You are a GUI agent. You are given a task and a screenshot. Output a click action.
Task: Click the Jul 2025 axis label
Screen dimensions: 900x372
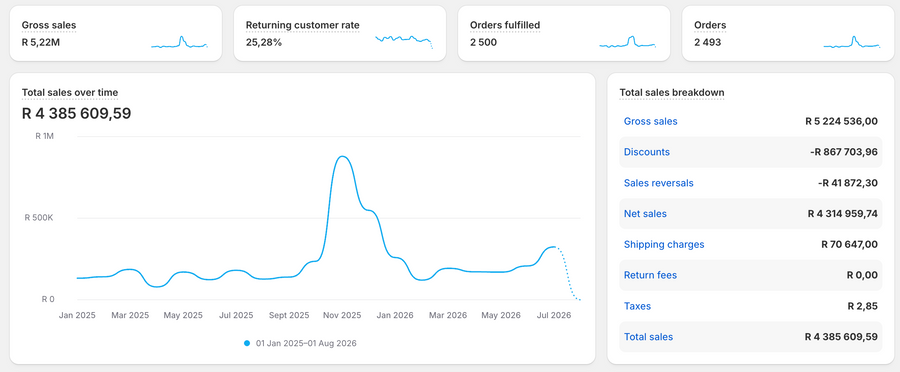coord(236,315)
